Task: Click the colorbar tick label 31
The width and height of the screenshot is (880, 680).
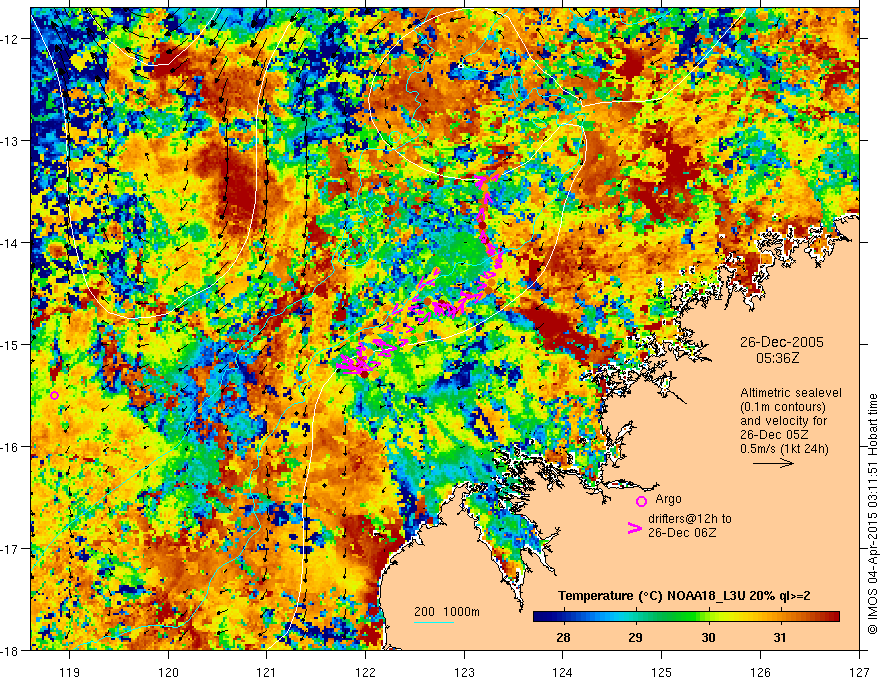Action: pyautogui.click(x=780, y=637)
